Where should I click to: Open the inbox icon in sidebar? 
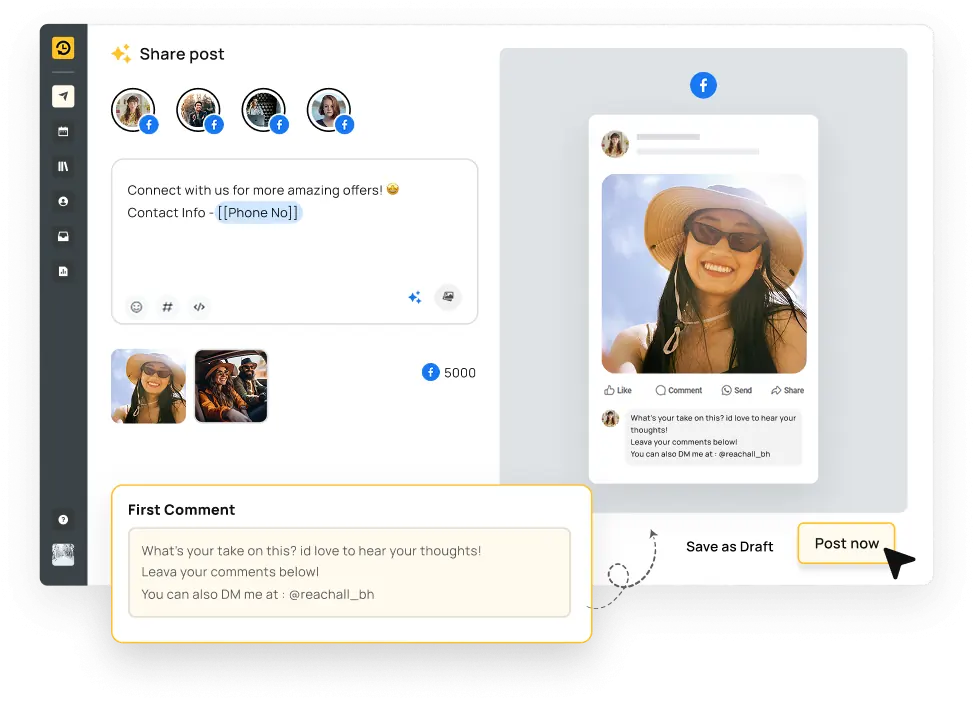(x=63, y=237)
